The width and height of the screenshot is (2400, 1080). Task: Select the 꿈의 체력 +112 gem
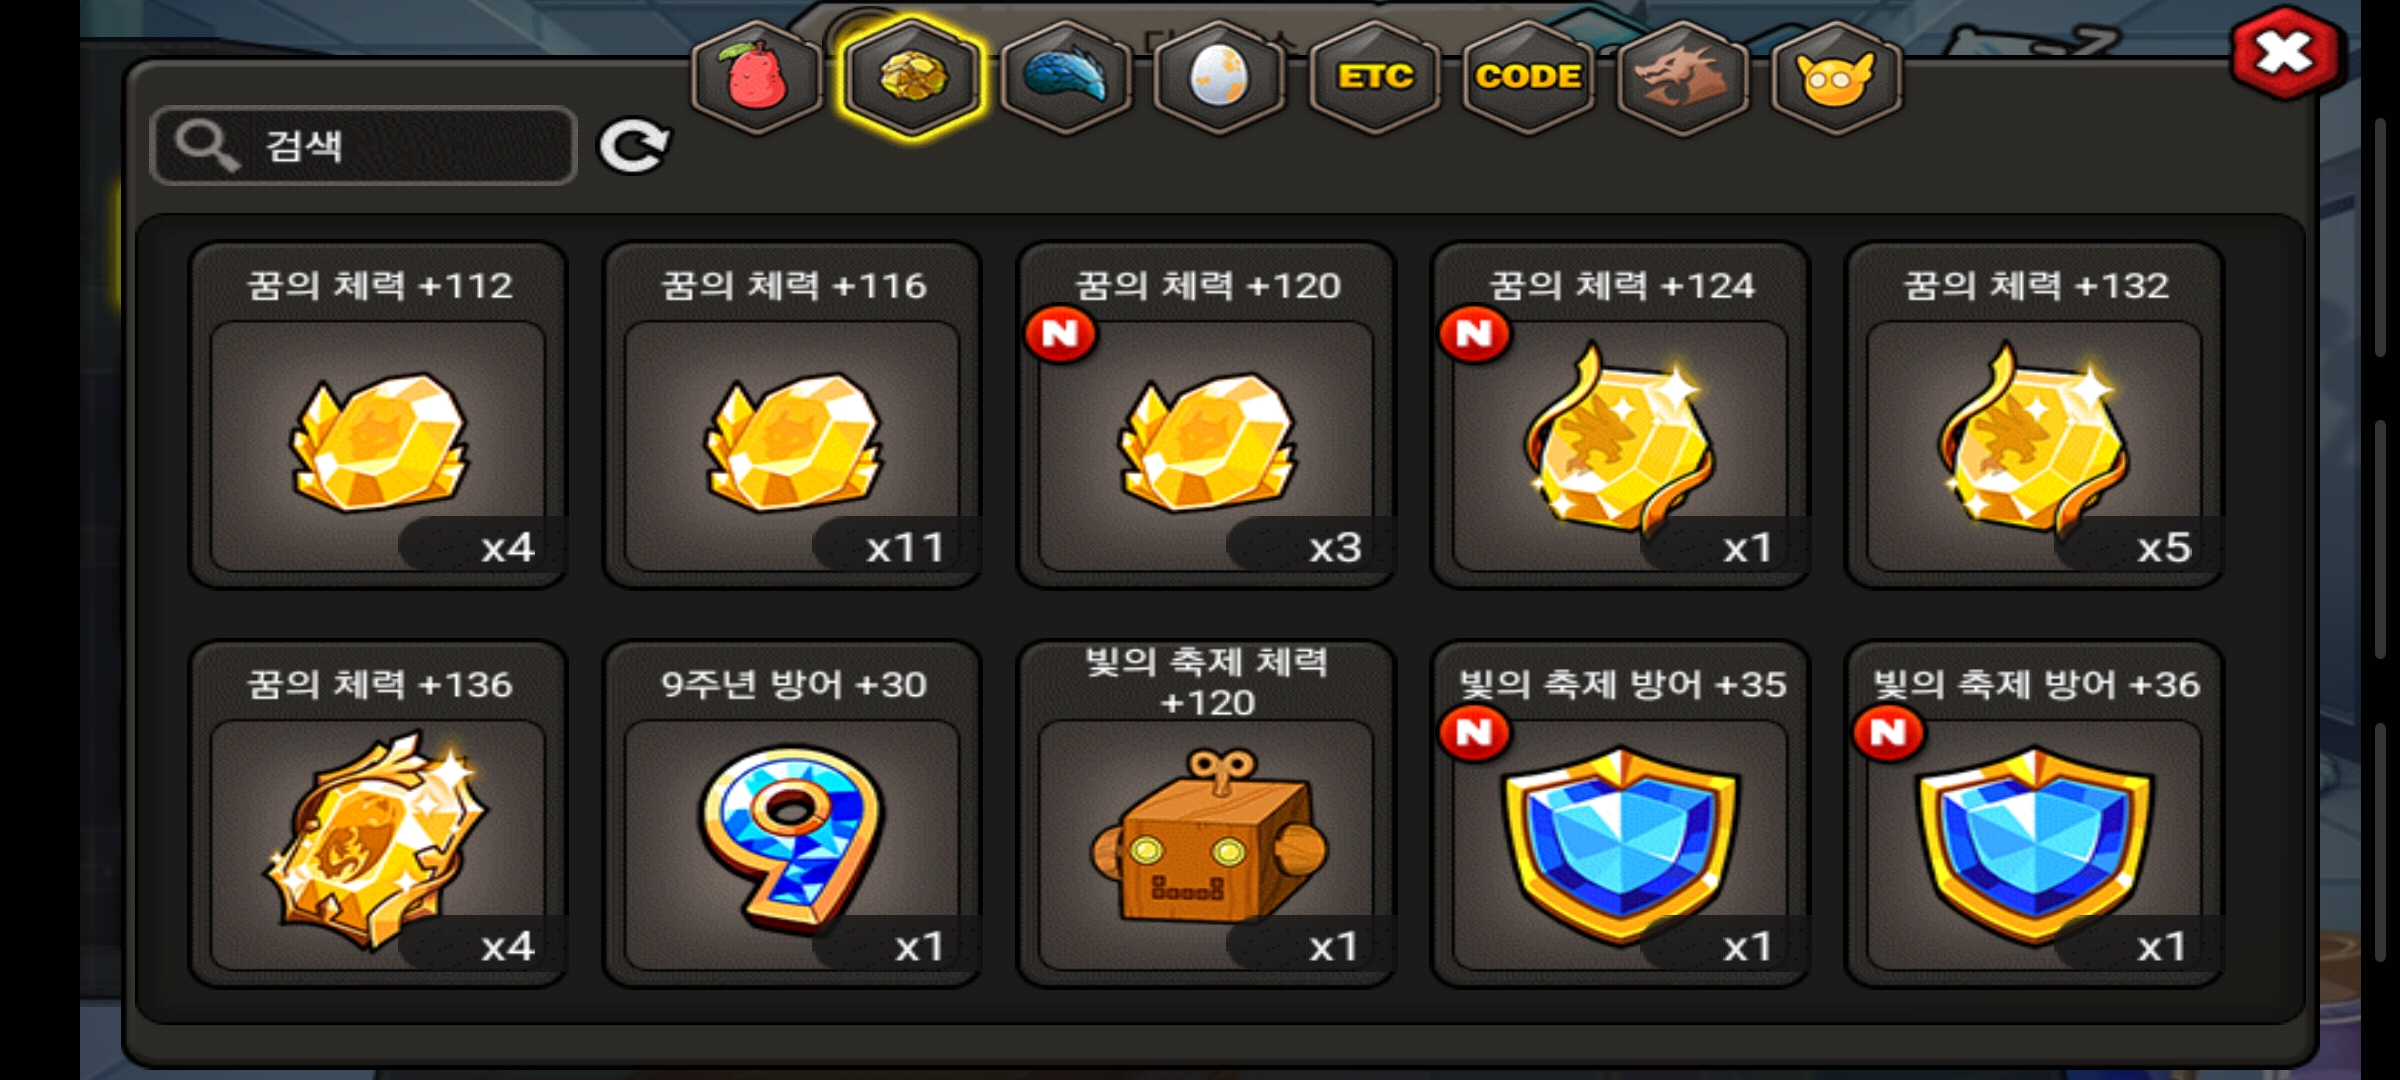click(378, 415)
